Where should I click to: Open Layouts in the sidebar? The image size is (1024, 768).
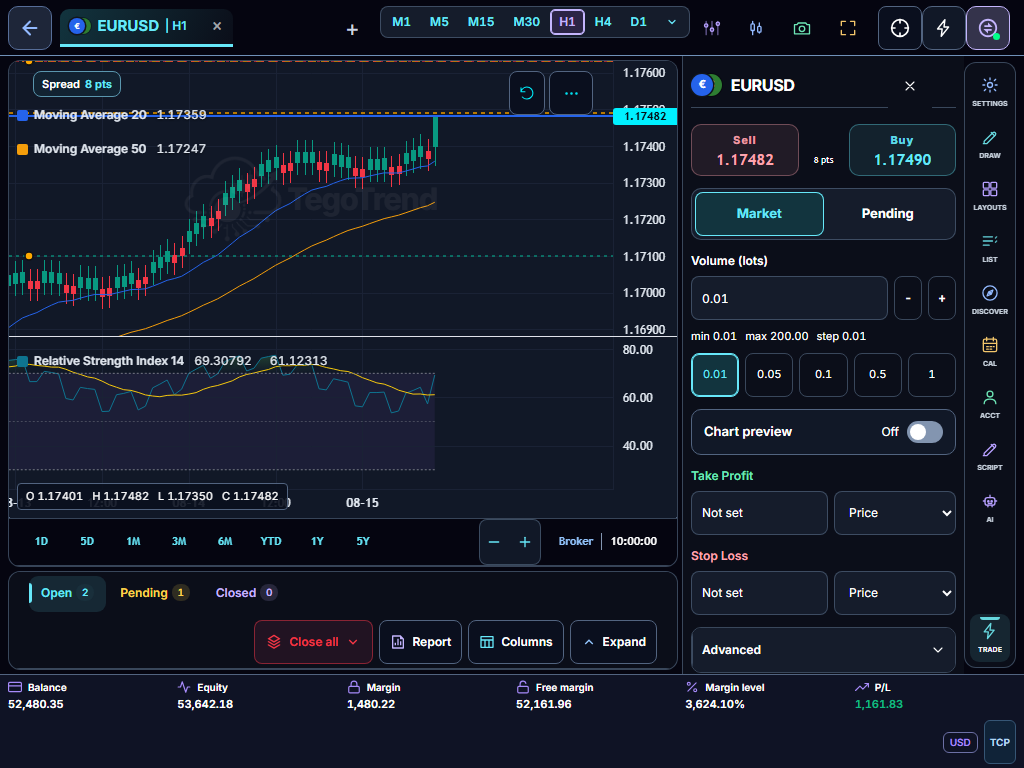pyautogui.click(x=989, y=196)
